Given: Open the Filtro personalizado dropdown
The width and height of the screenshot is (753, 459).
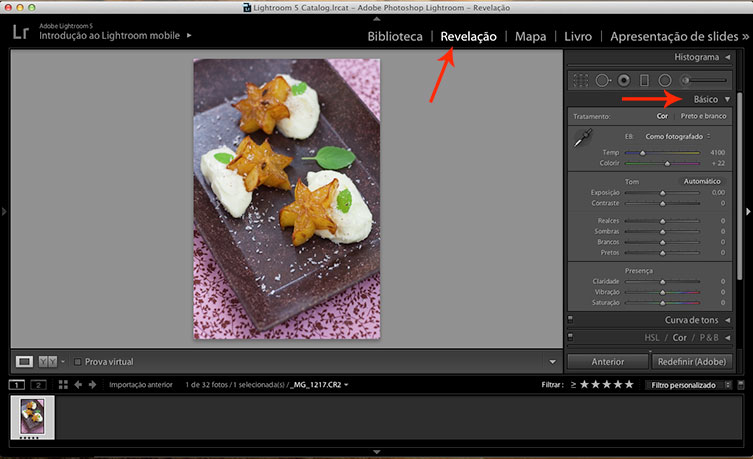Looking at the screenshot, I should pyautogui.click(x=686, y=384).
